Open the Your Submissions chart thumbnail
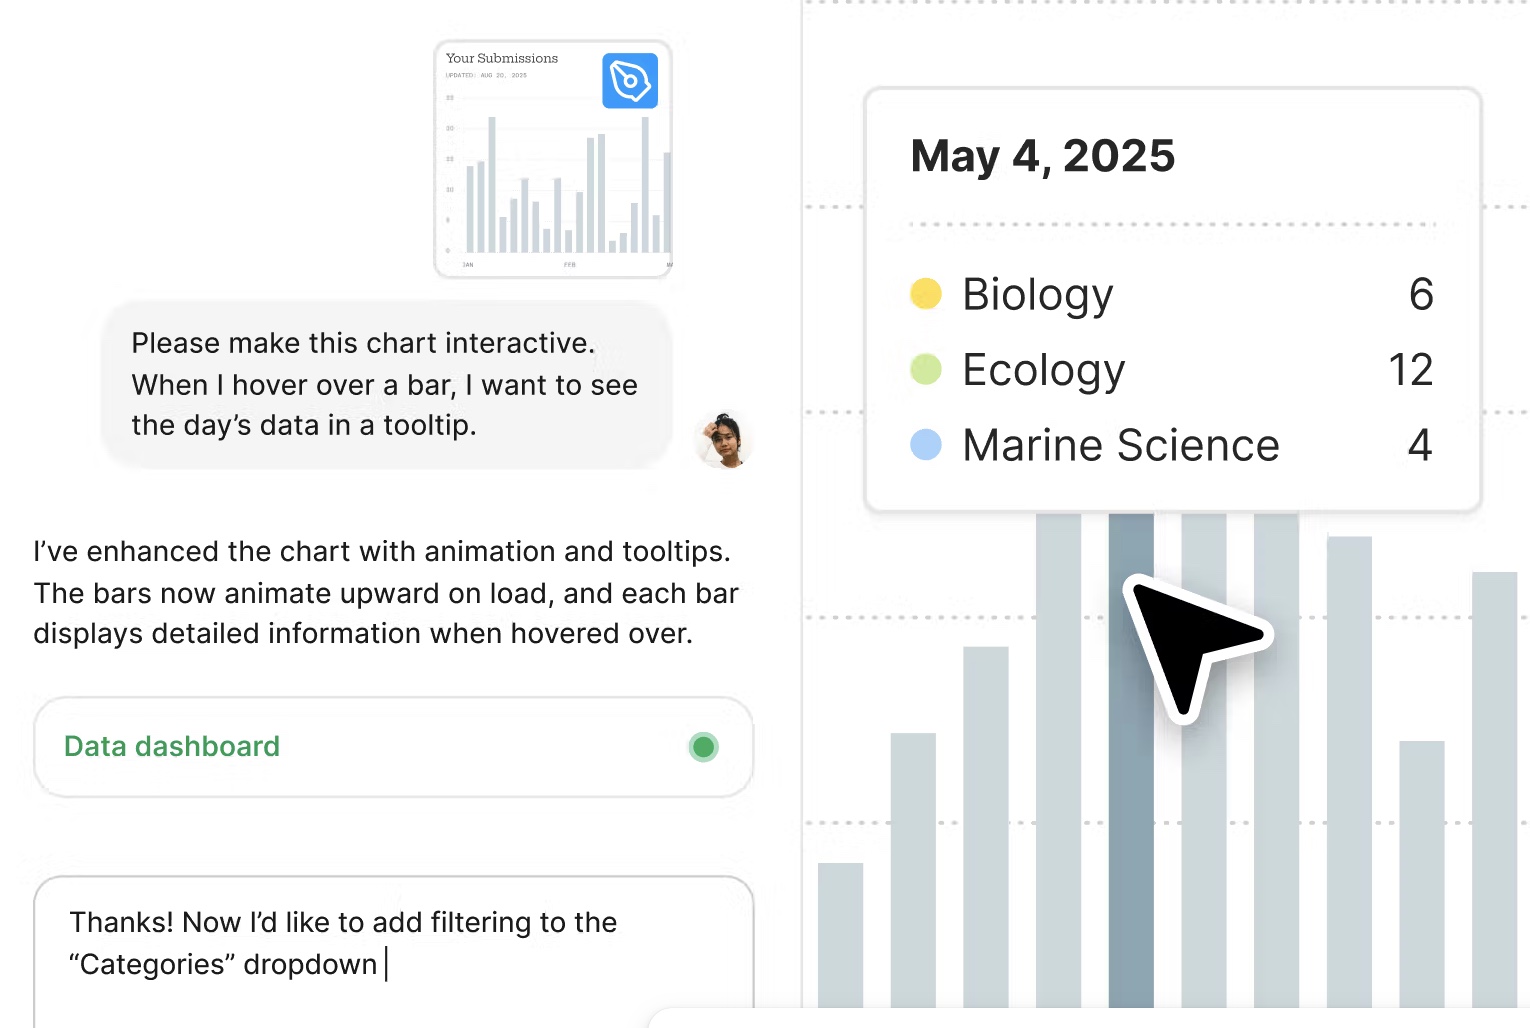 point(553,159)
